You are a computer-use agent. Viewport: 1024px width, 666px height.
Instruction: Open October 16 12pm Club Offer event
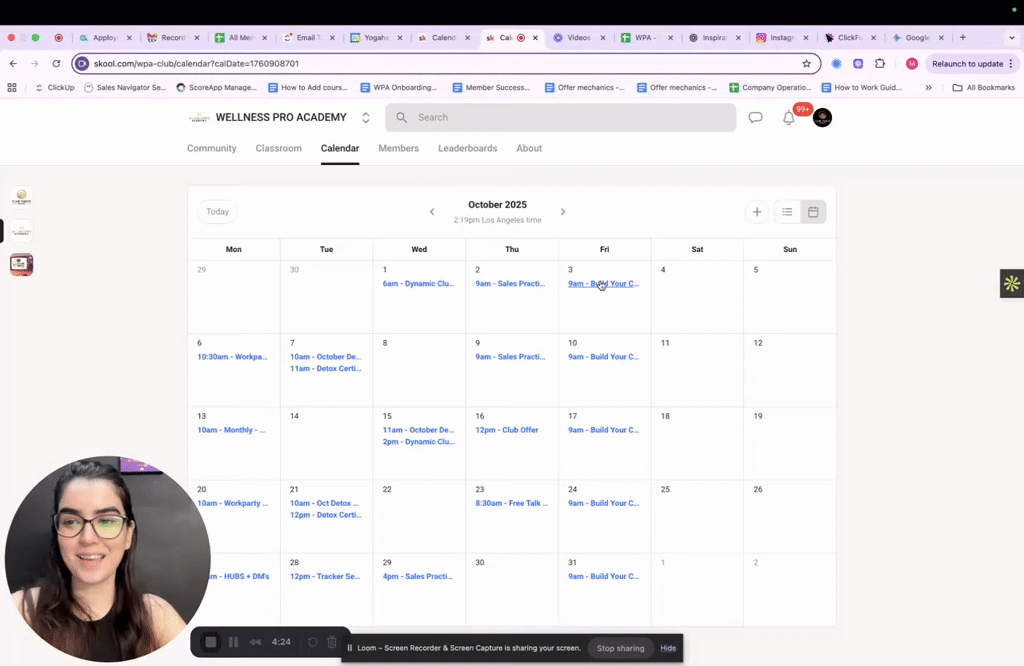(x=507, y=430)
